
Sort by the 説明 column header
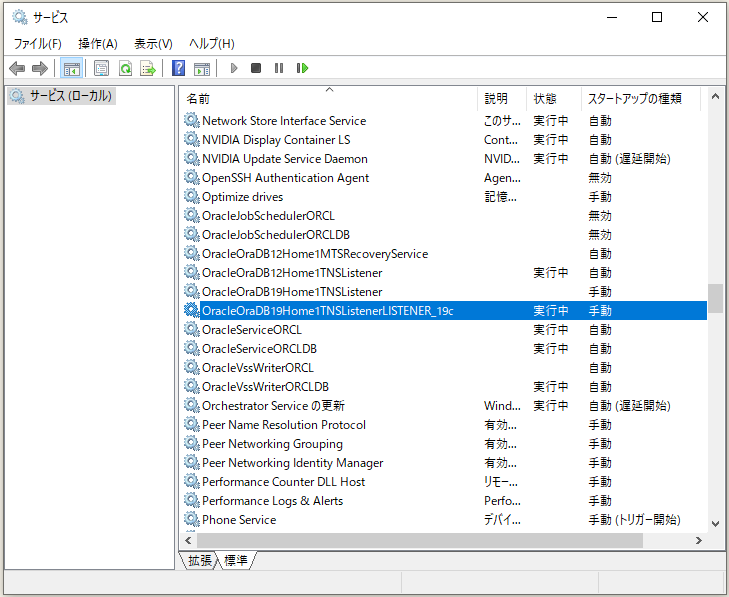point(502,99)
